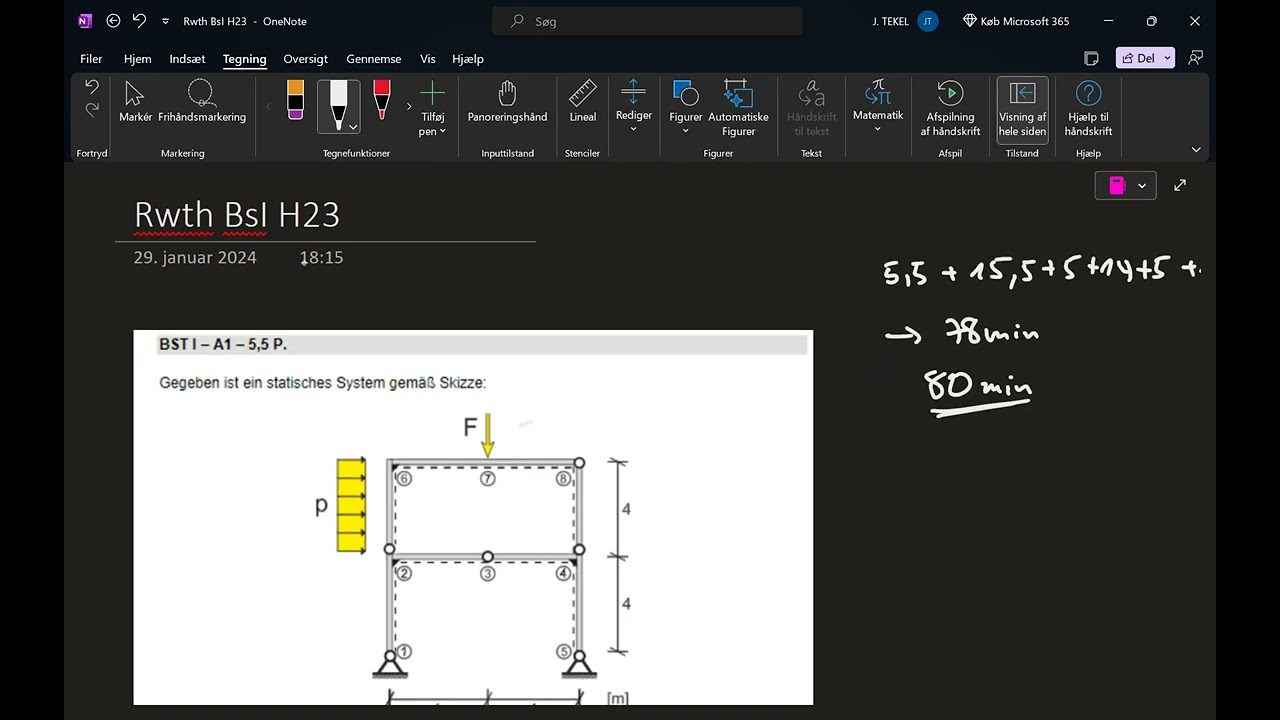Enable Panoreringshånd hand tool
Image resolution: width=1280 pixels, height=720 pixels.
507,102
